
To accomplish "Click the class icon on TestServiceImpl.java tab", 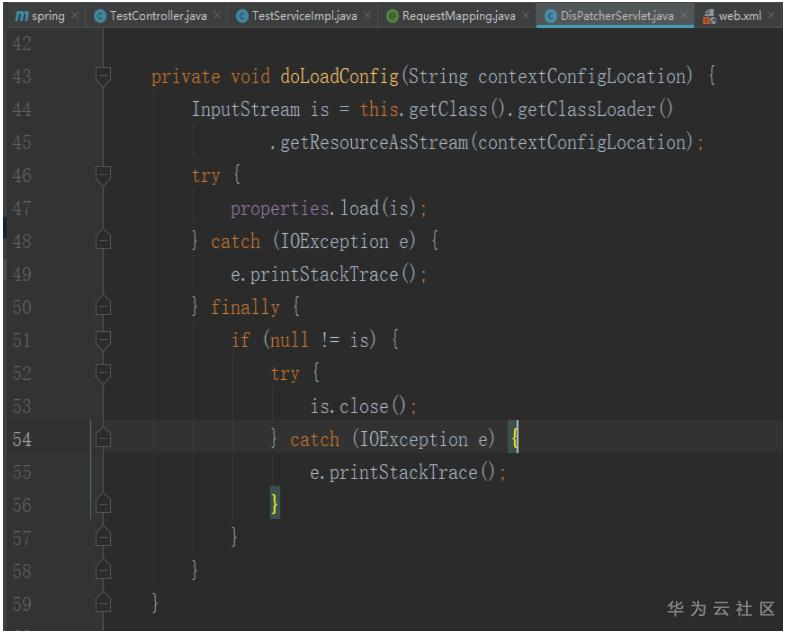I will click(242, 17).
